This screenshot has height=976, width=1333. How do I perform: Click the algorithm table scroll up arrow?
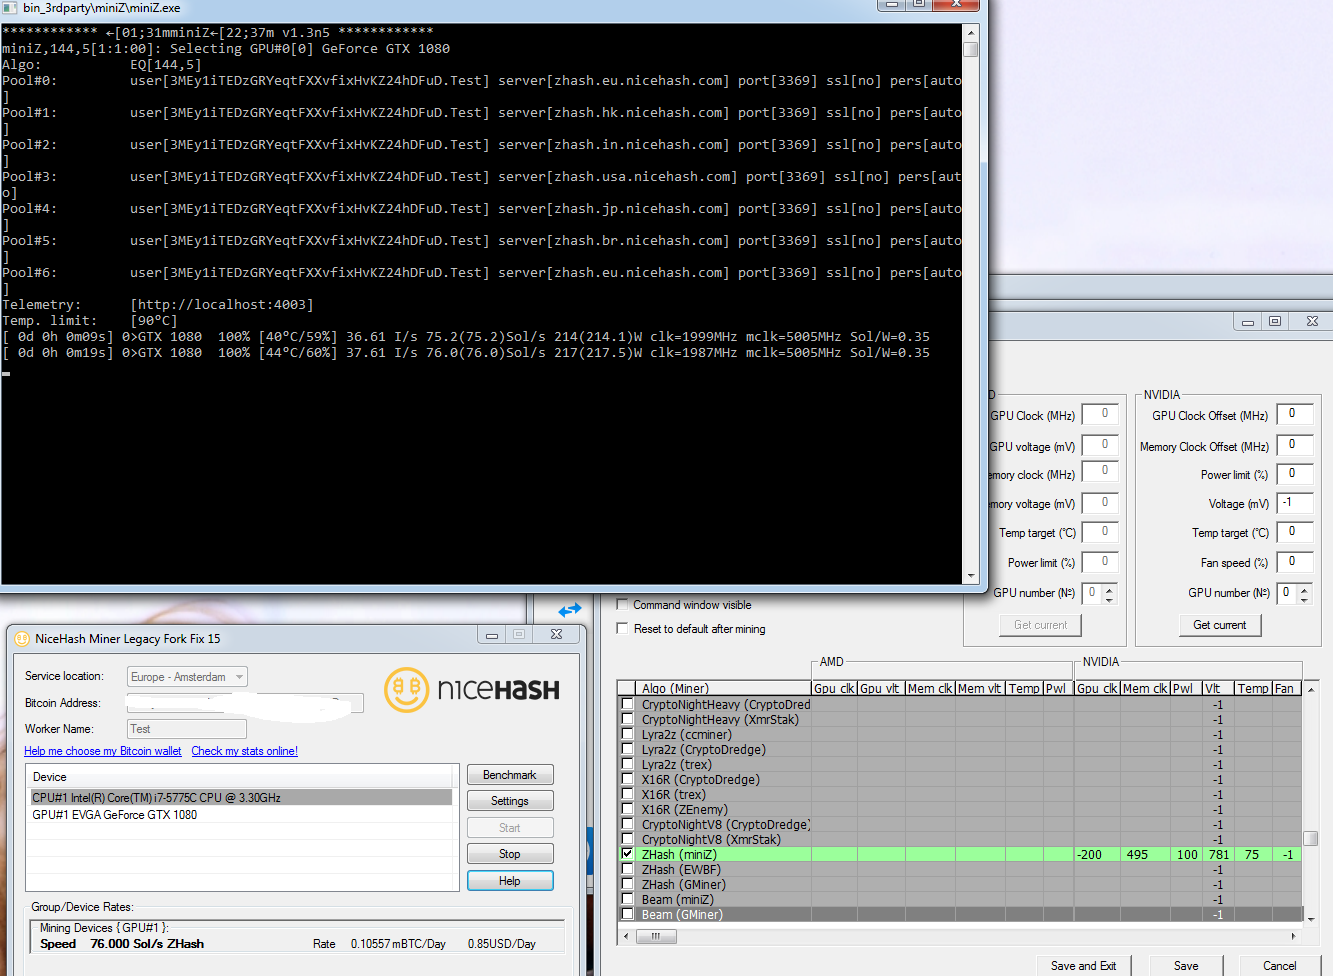pos(1311,689)
